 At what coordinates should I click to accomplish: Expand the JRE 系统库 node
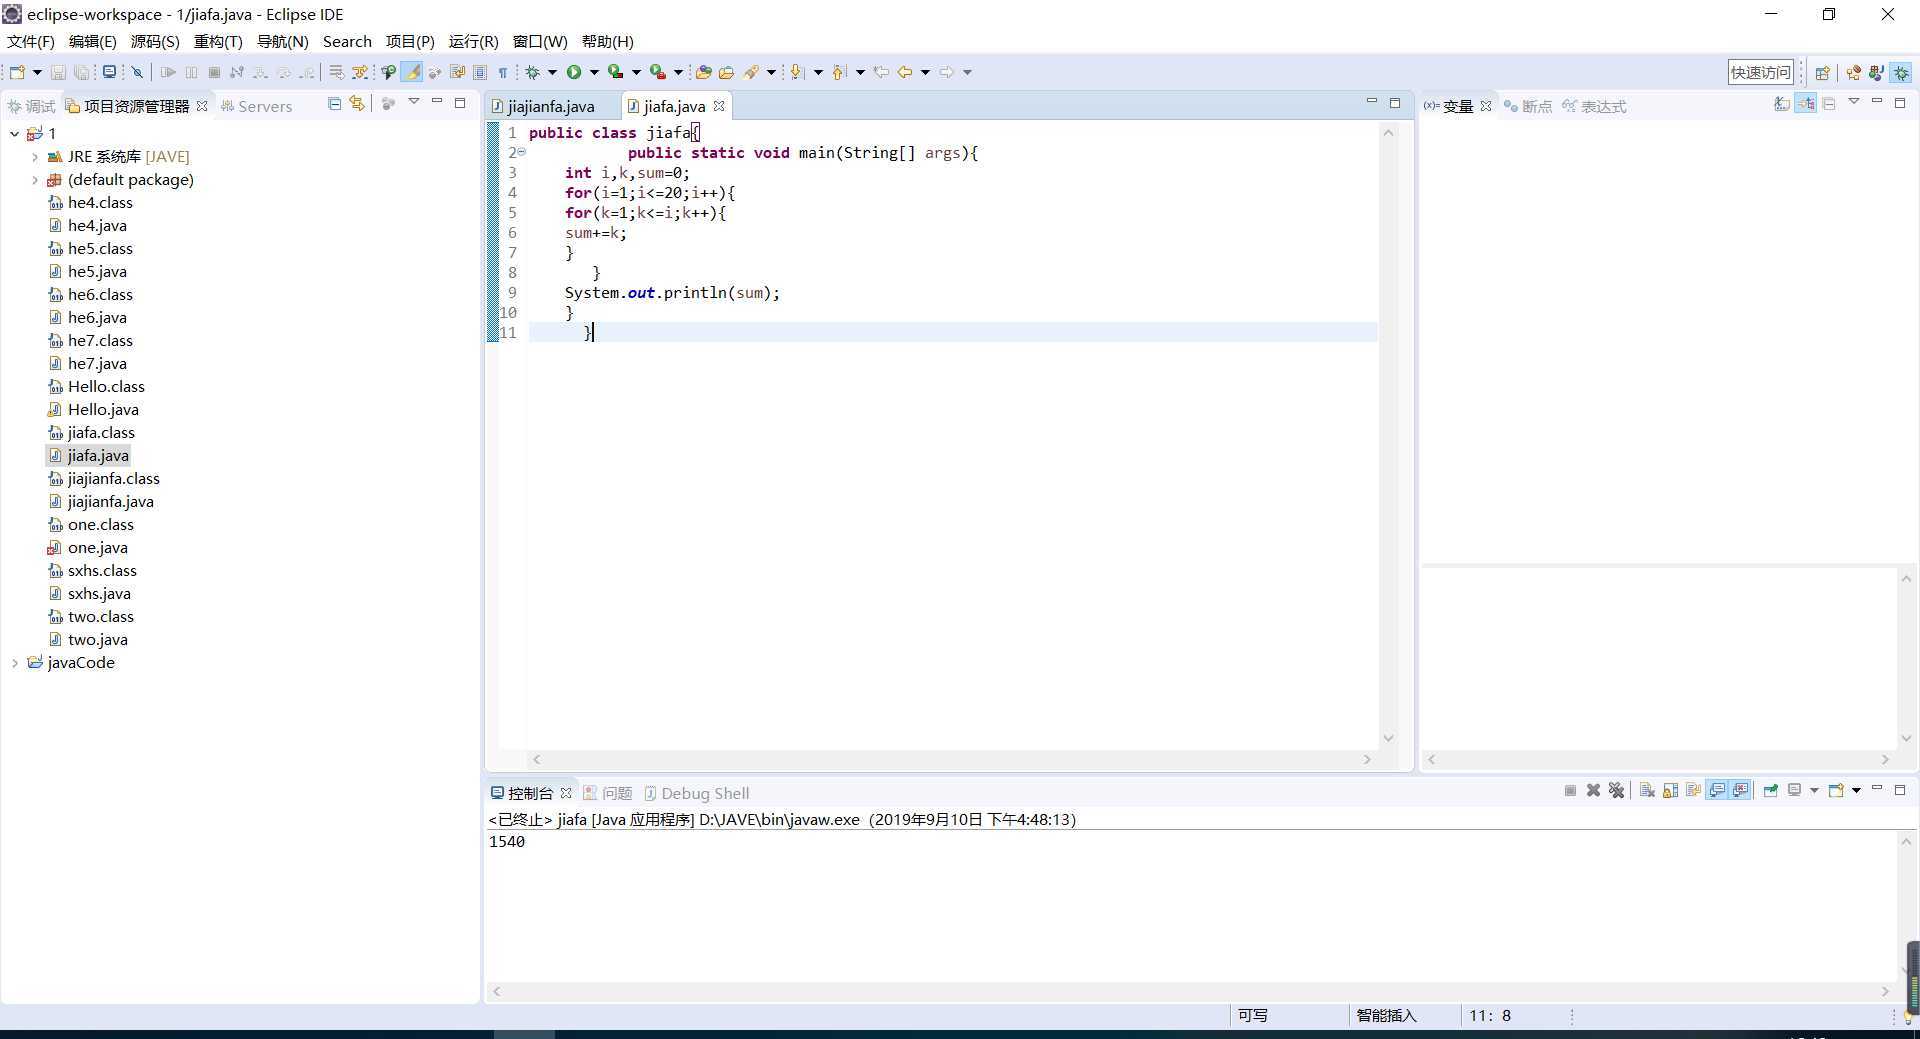[35, 156]
